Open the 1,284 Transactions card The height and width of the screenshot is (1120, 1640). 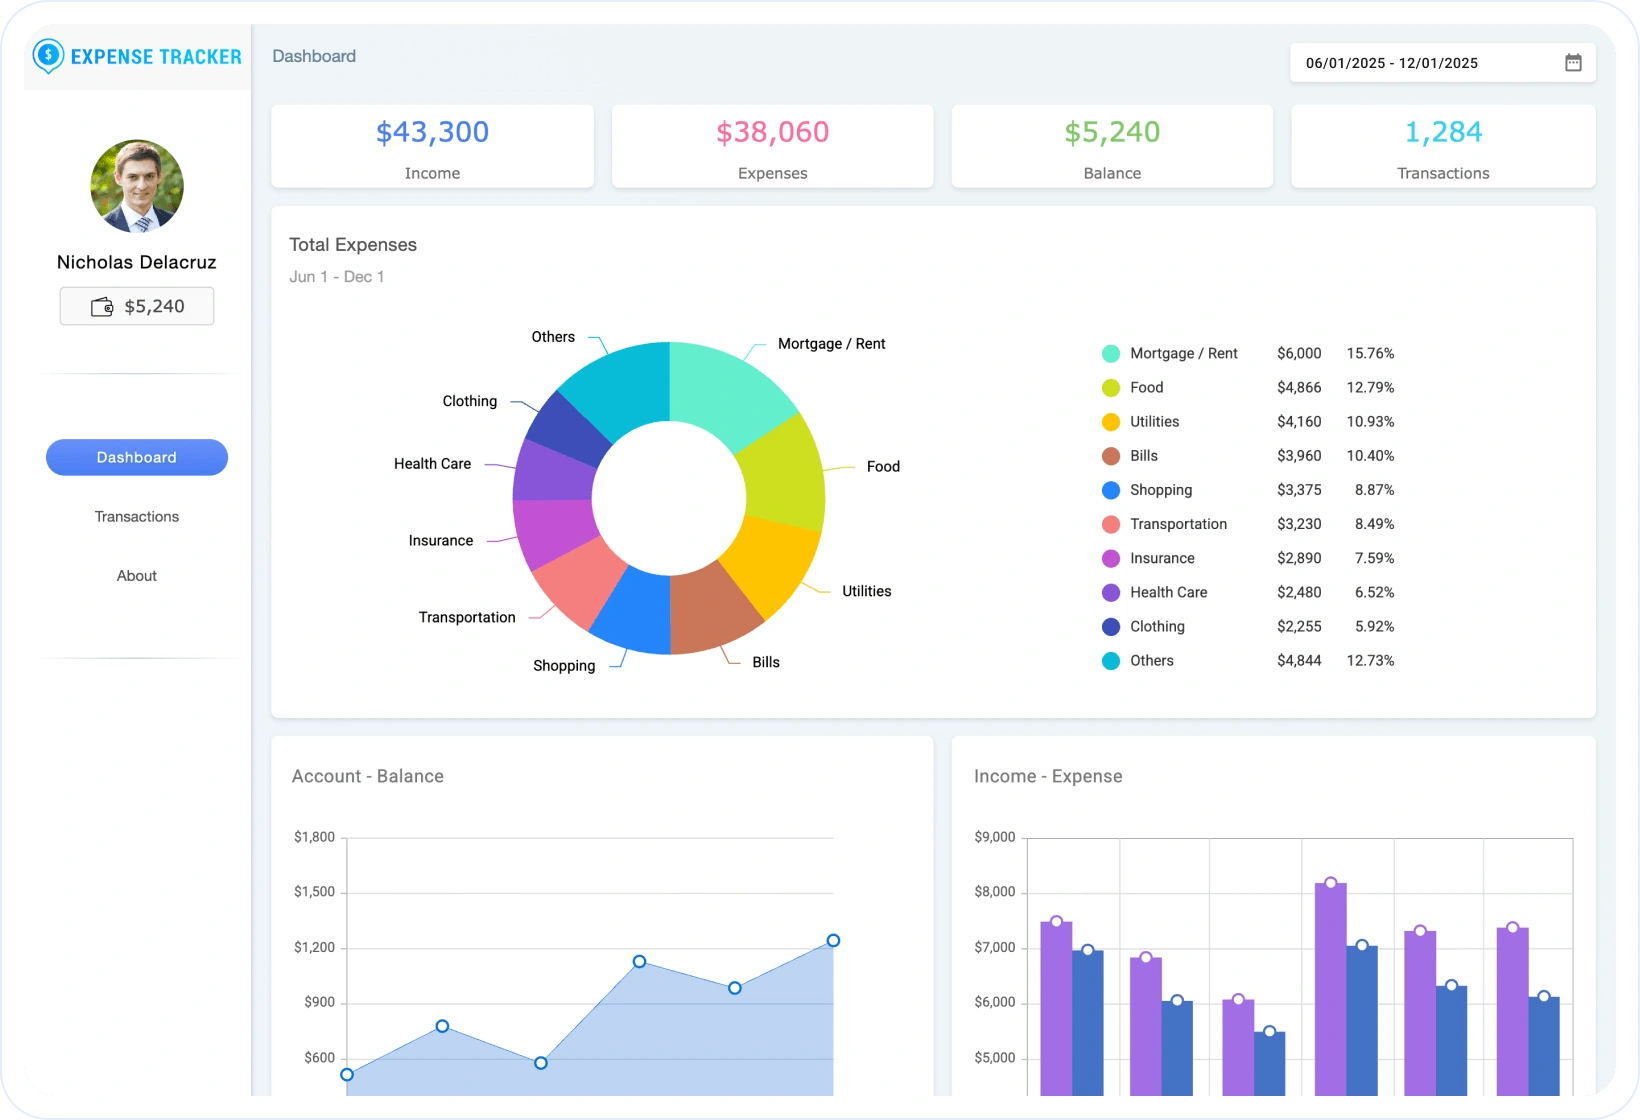1443,147
